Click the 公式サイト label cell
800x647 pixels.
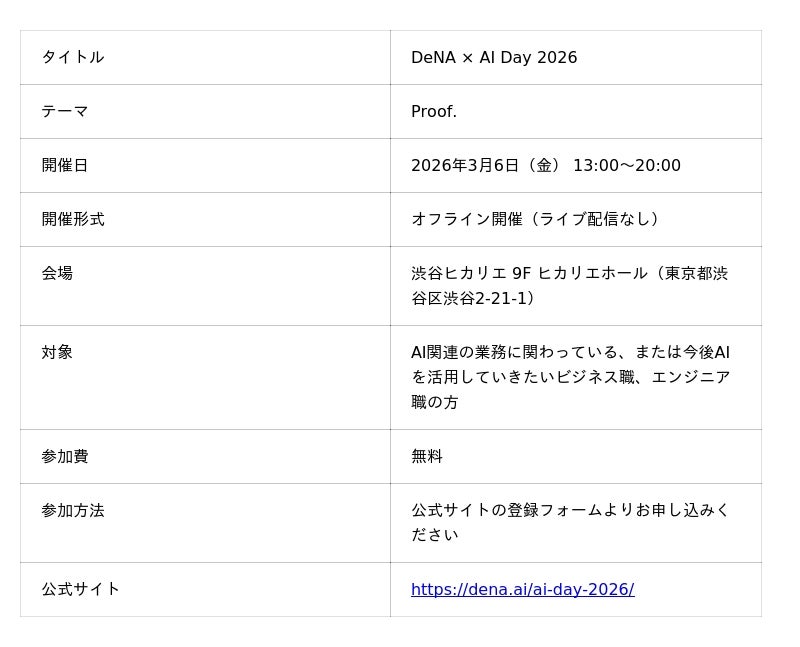[81, 589]
